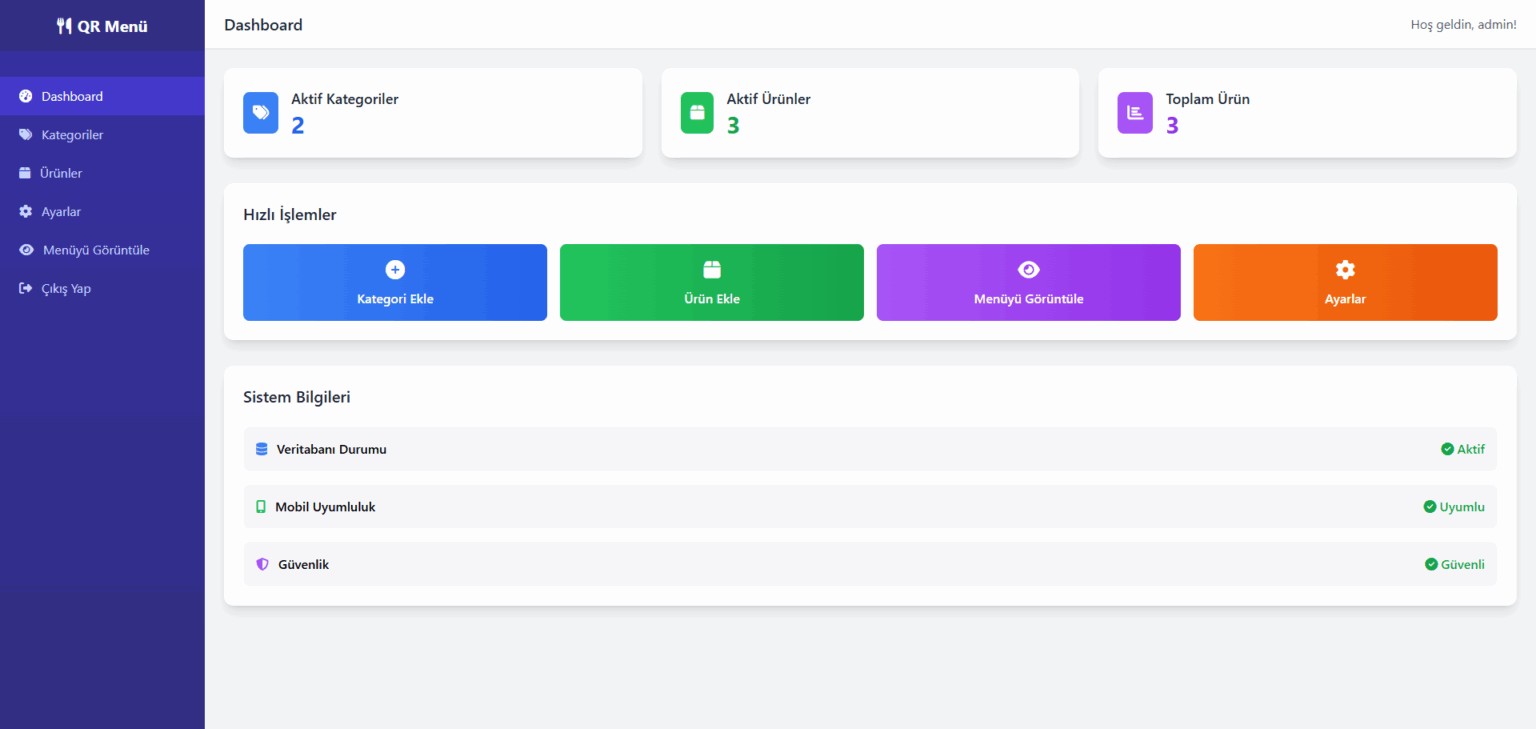The width and height of the screenshot is (1536, 729).
Task: Open Dashboard in the sidebar
Action: tap(71, 97)
